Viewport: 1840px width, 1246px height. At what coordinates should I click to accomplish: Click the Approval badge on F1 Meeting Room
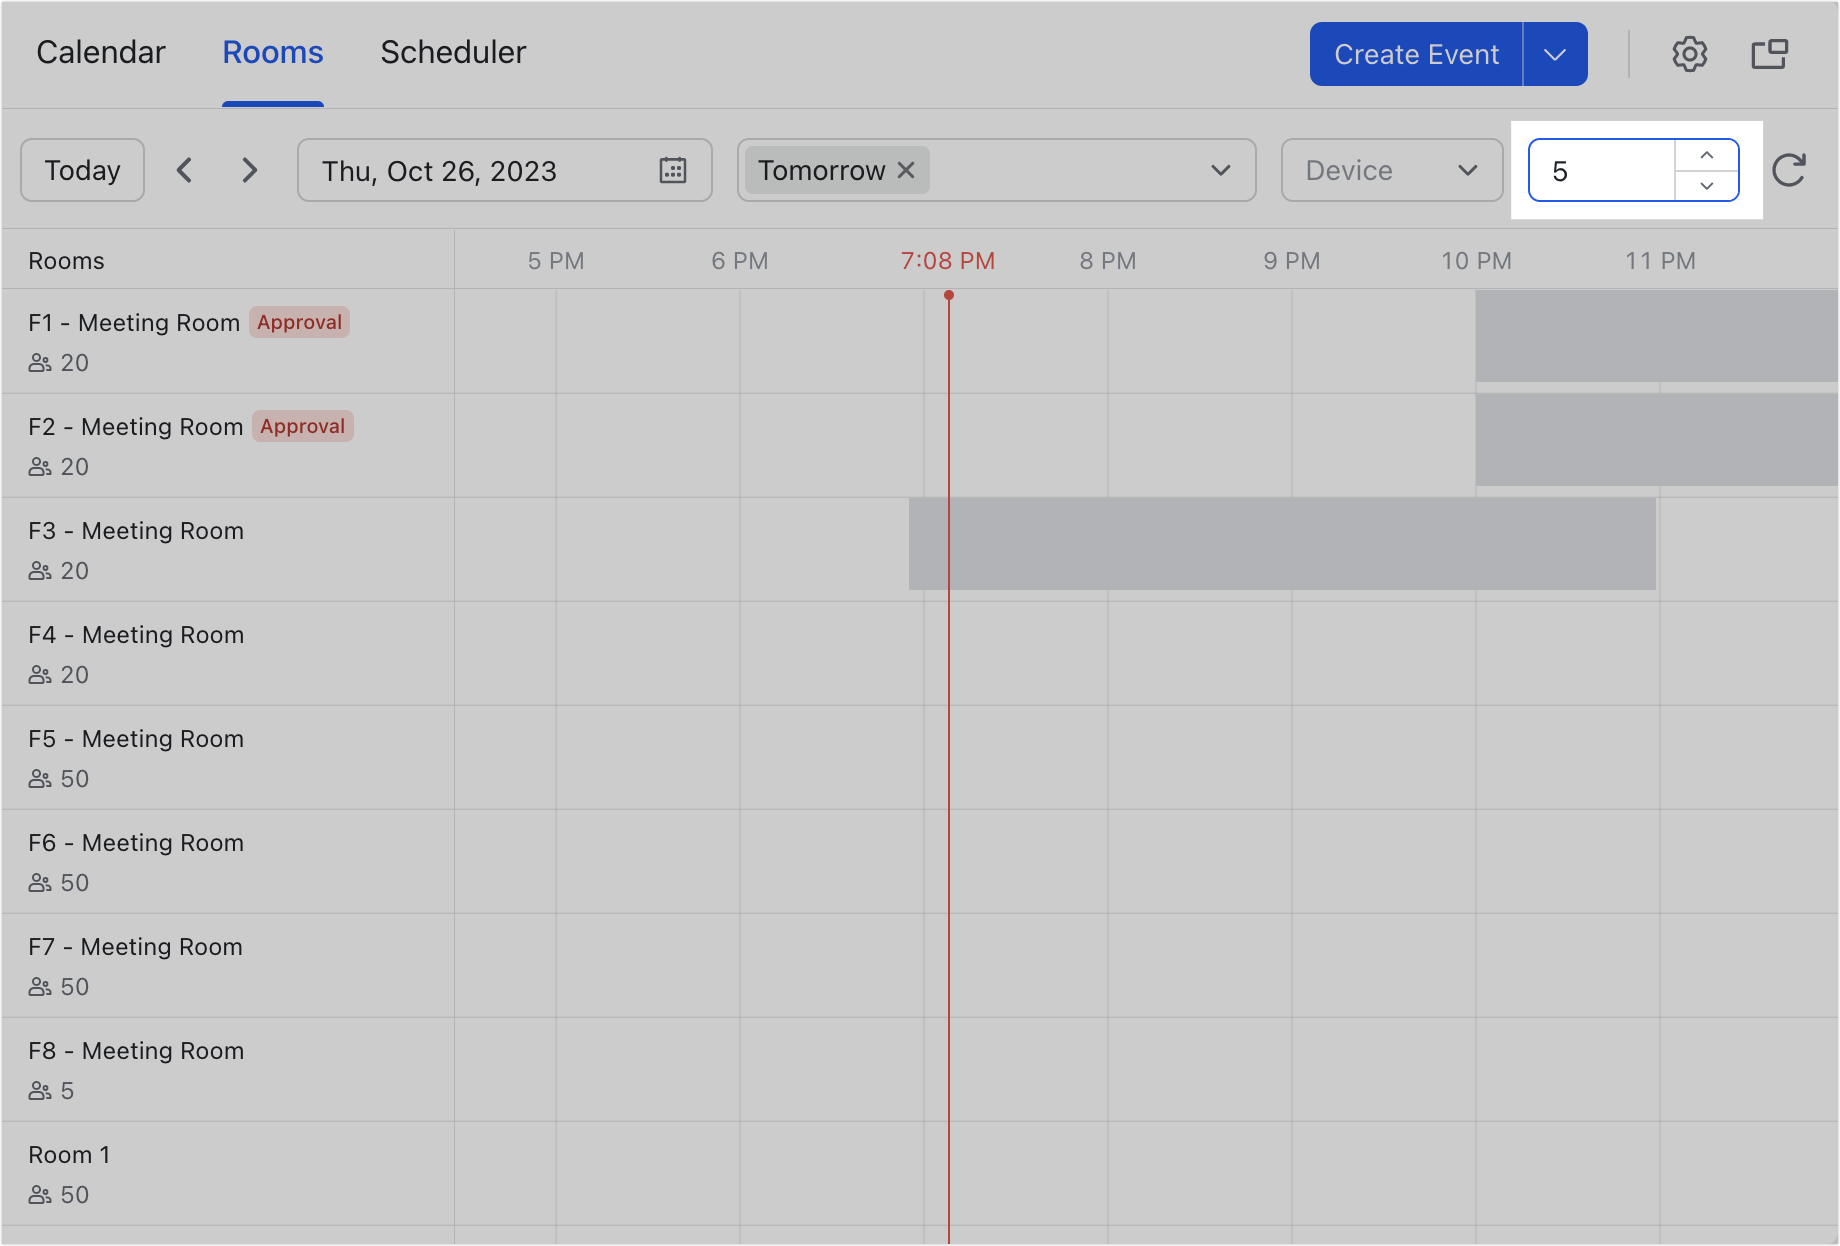point(299,322)
